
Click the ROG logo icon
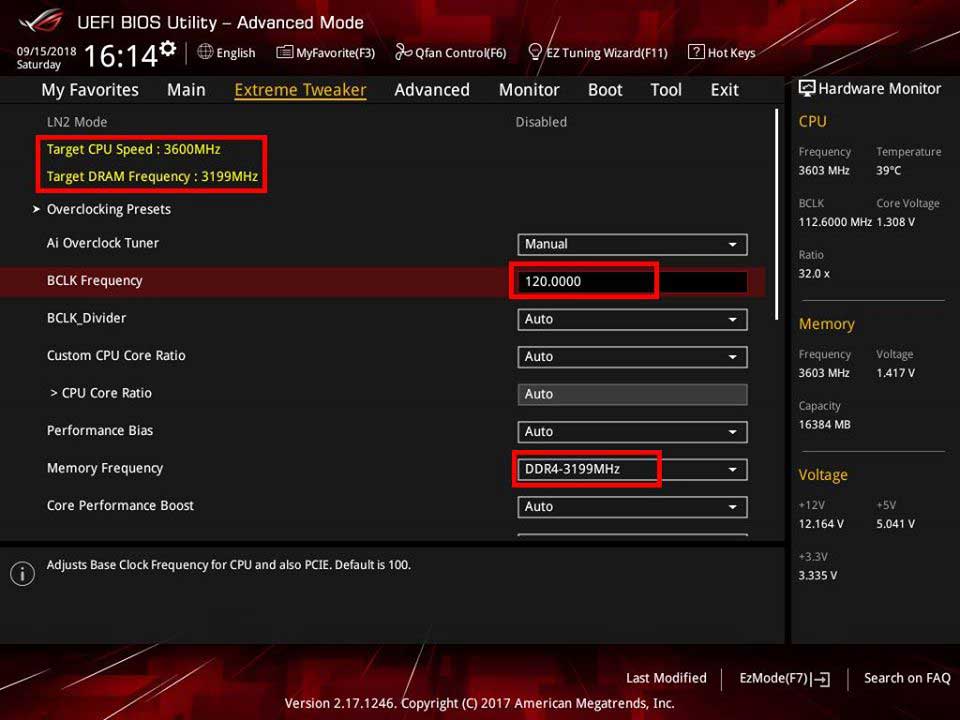click(40, 21)
